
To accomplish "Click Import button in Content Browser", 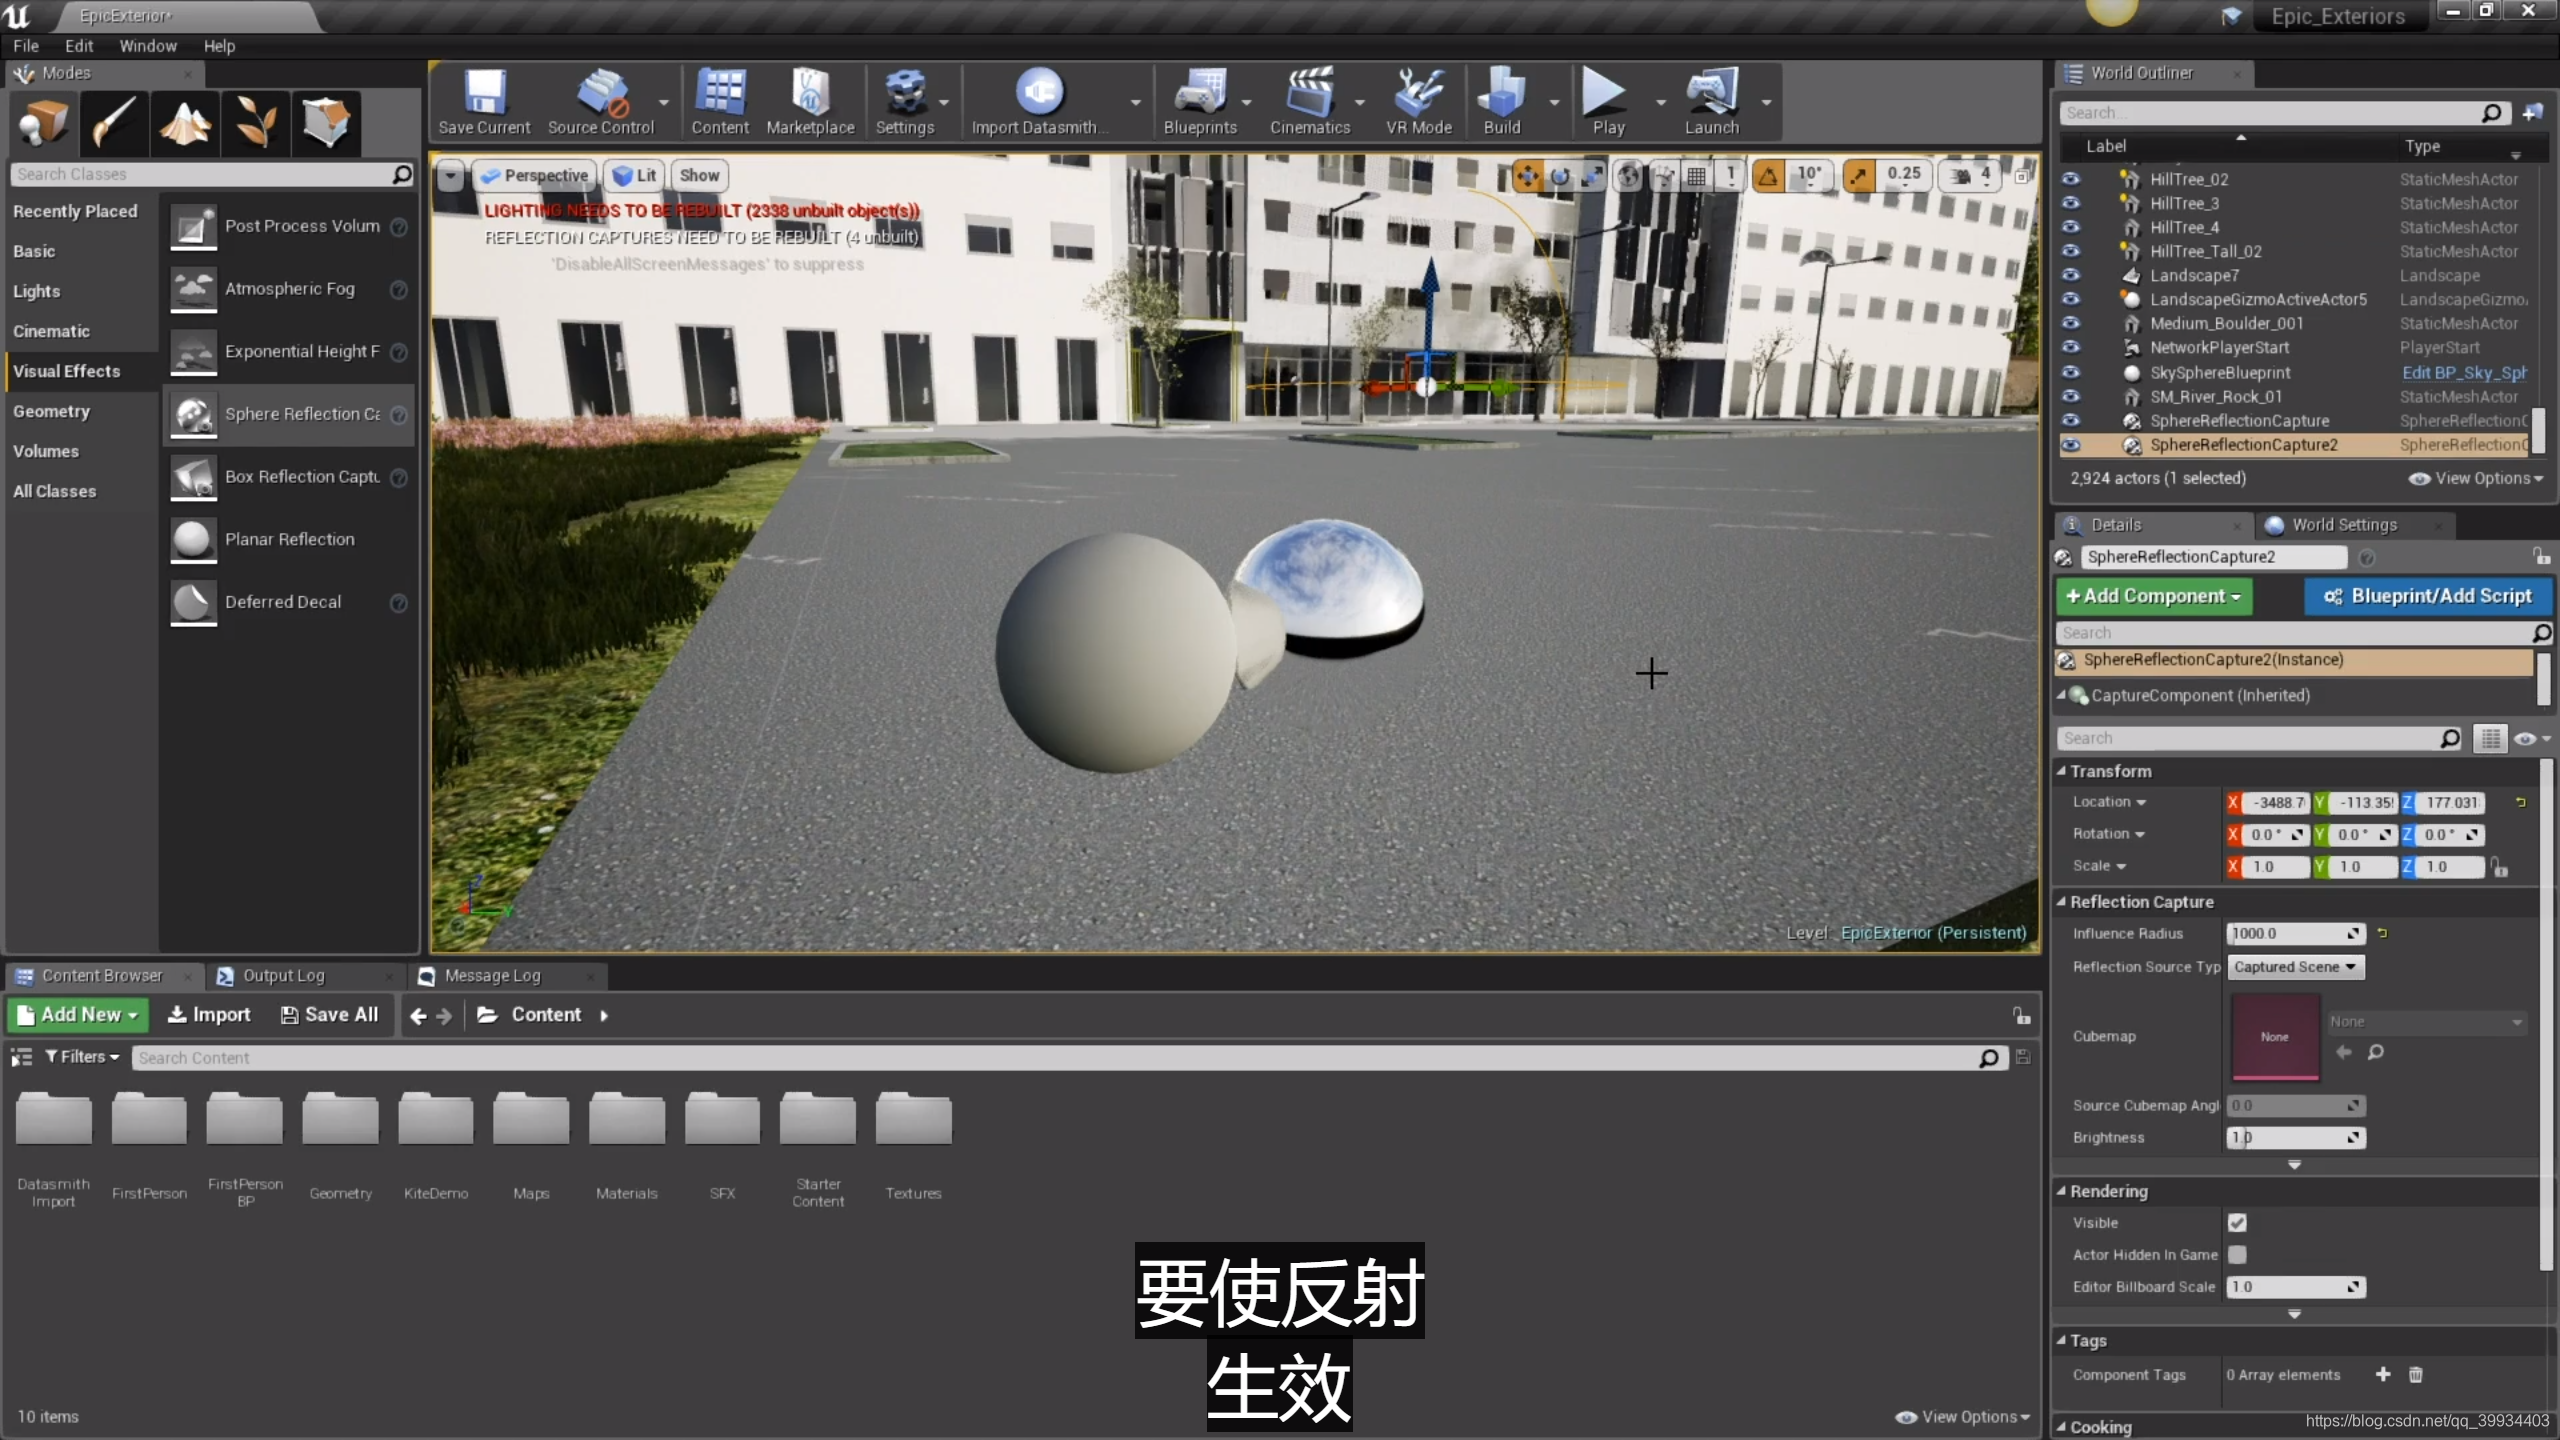I will click(x=208, y=1015).
